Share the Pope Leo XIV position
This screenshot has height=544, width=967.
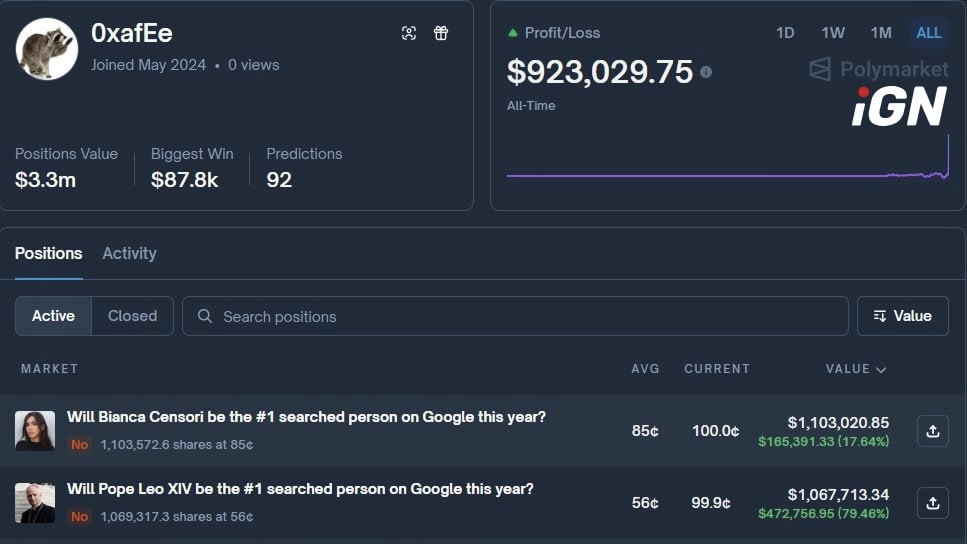click(932, 503)
